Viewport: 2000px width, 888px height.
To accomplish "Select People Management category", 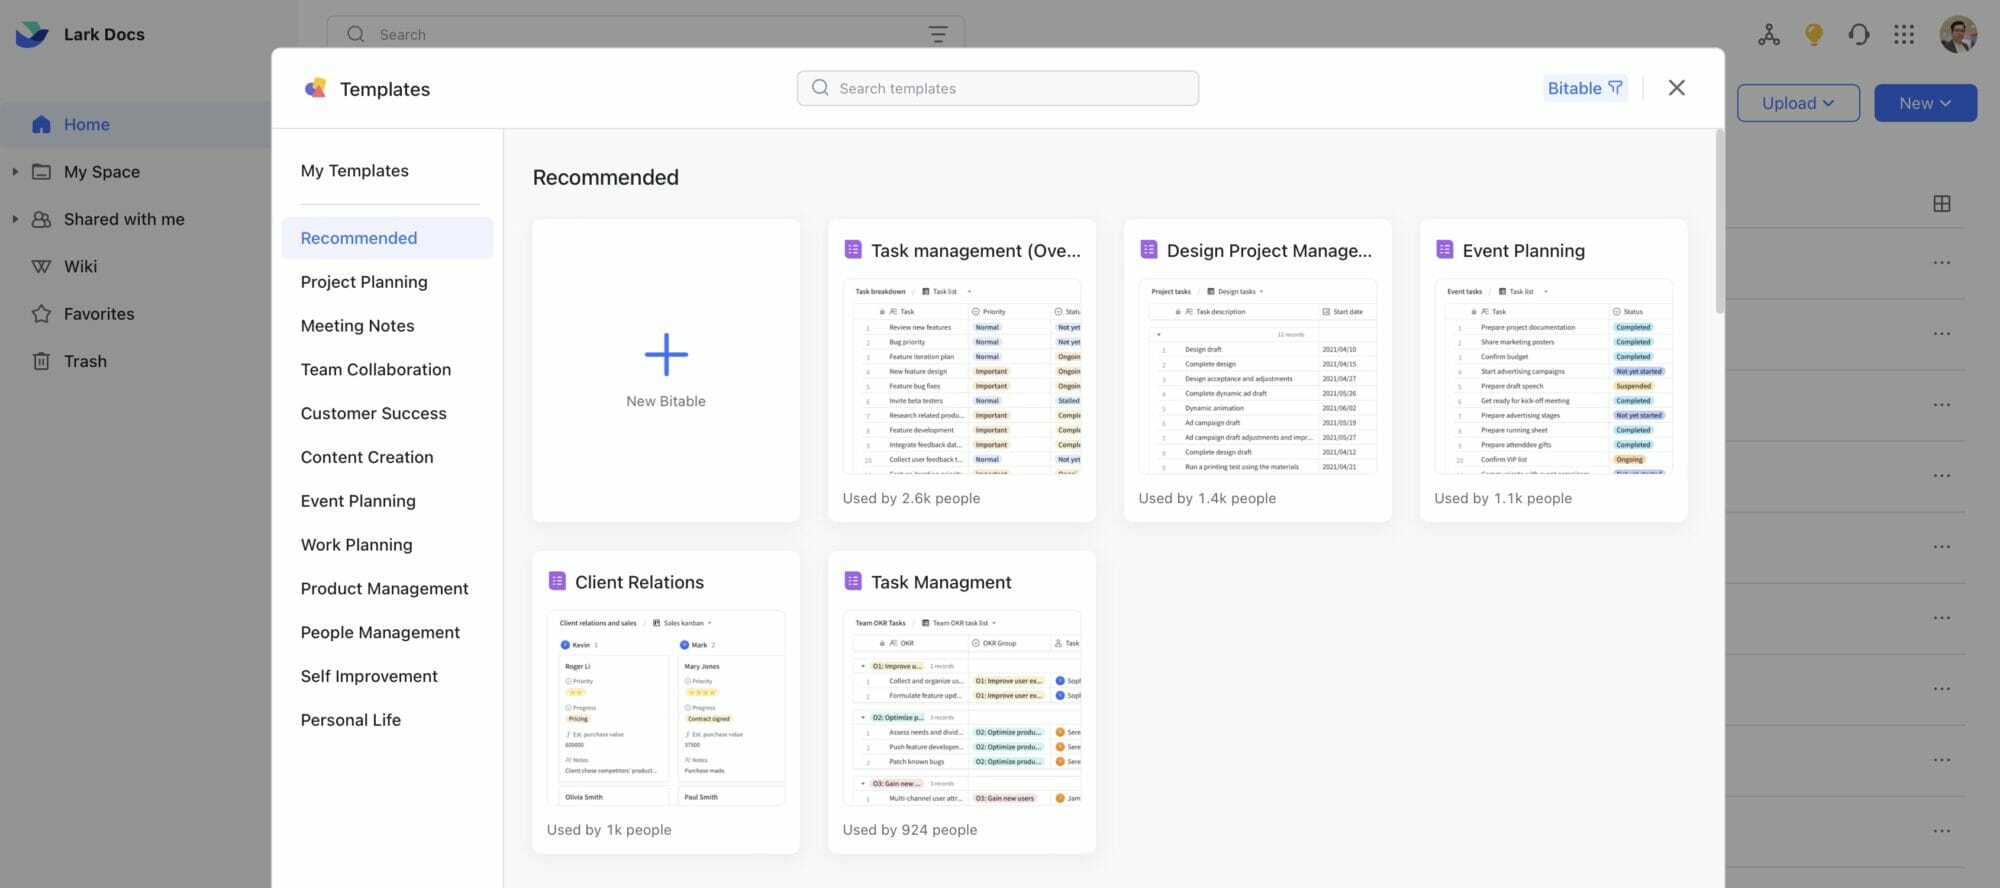I will pos(380,633).
